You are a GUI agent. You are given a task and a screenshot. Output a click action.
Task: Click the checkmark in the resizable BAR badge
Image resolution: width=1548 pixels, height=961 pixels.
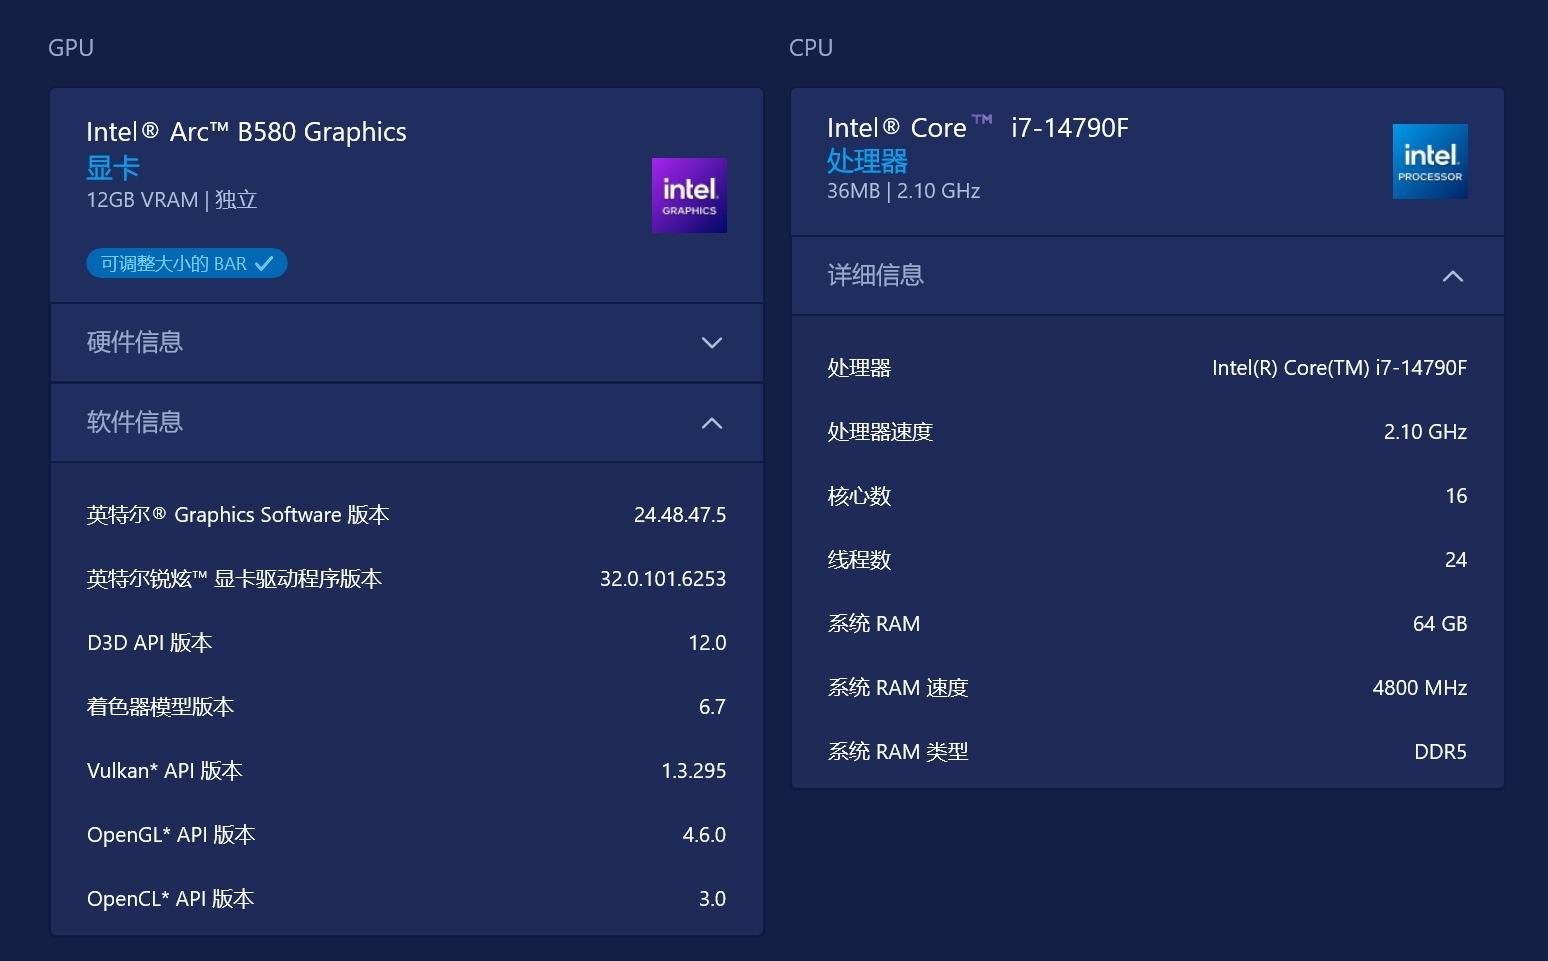pos(264,264)
